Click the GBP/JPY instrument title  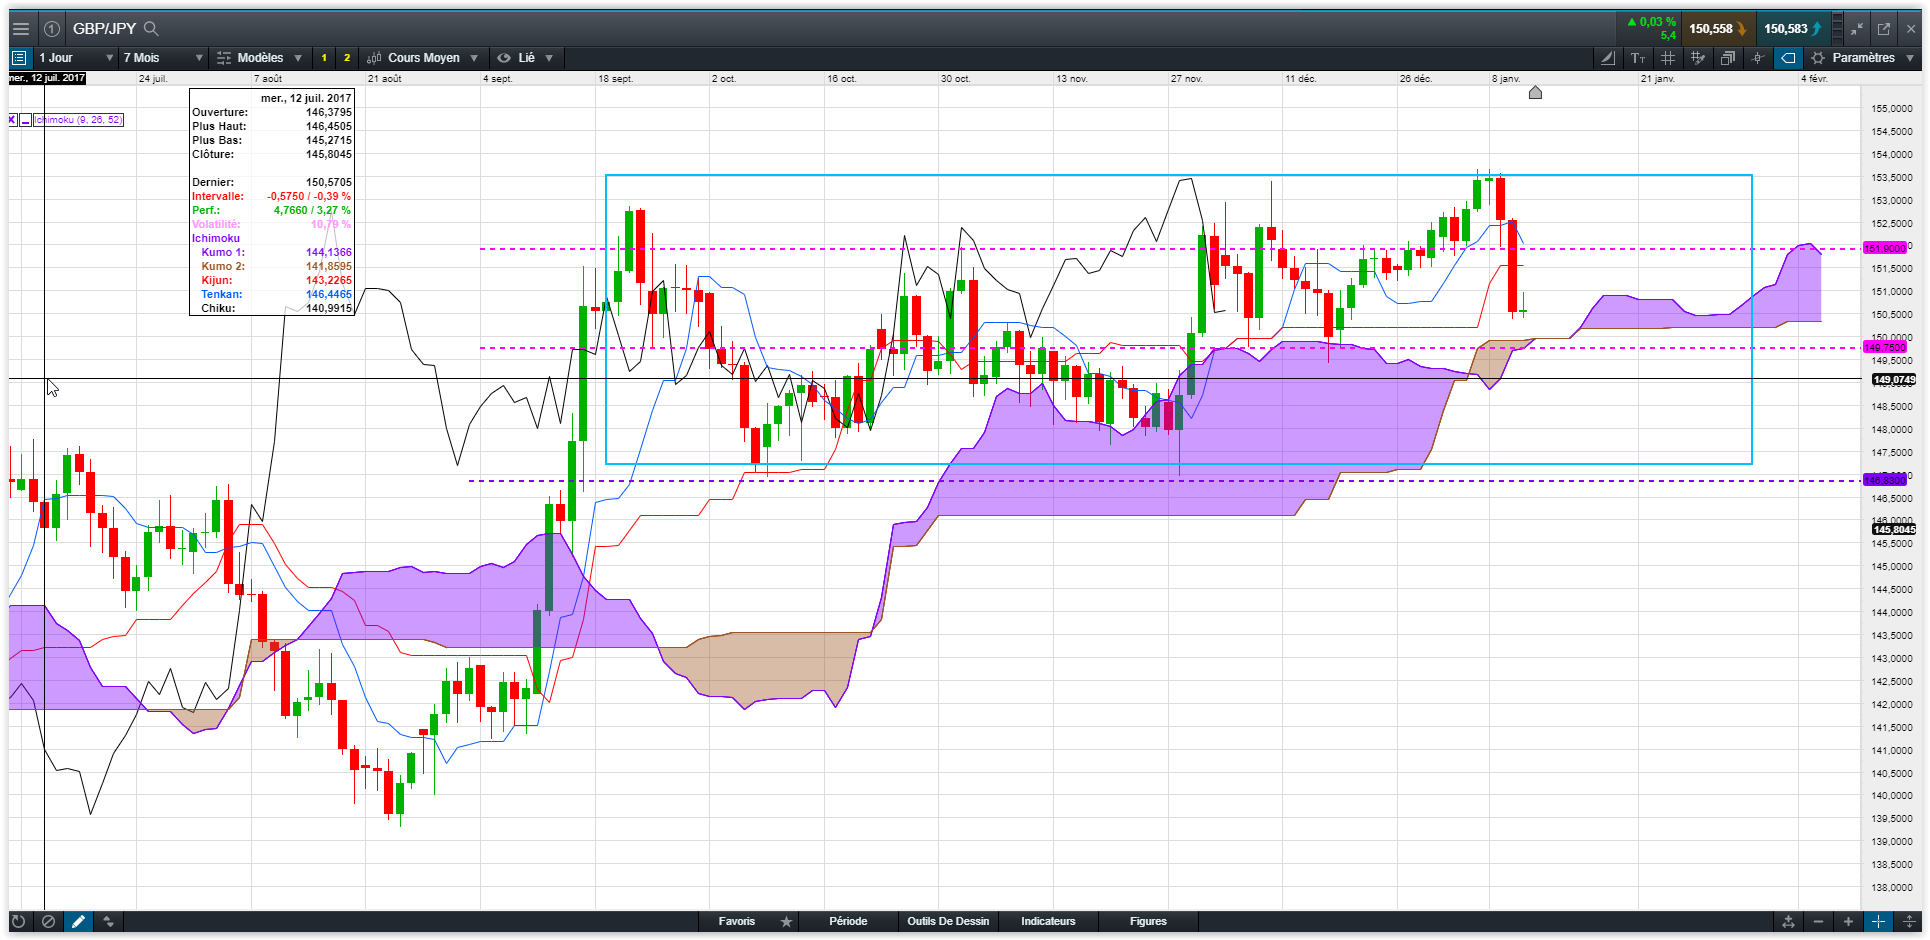[104, 29]
